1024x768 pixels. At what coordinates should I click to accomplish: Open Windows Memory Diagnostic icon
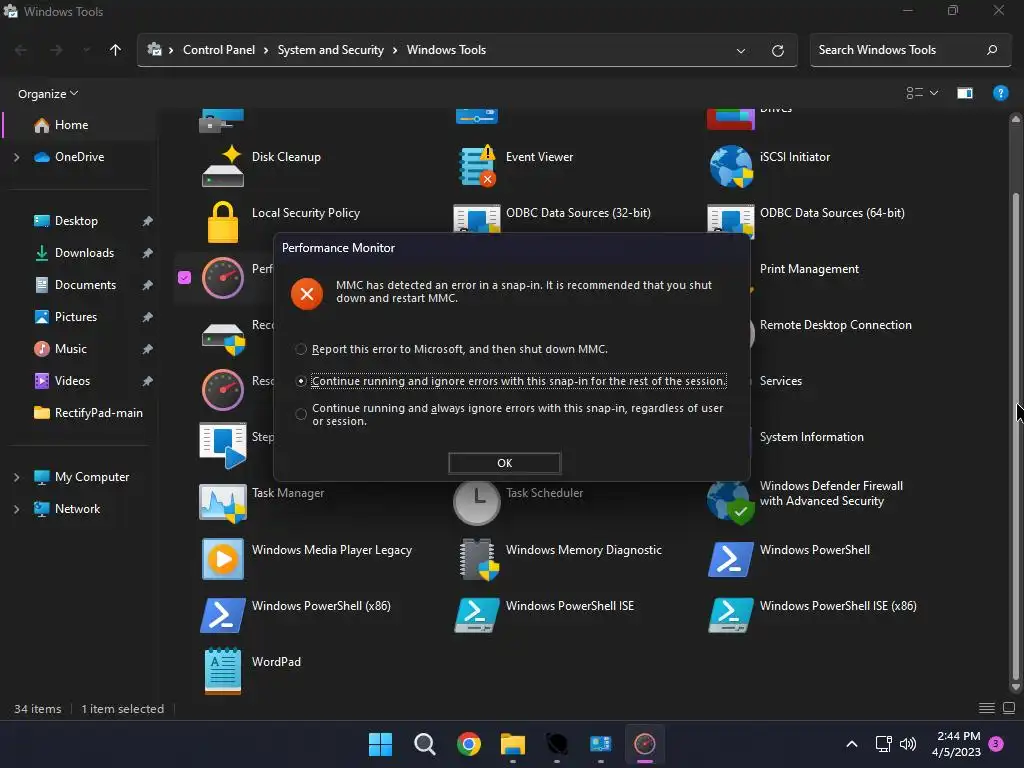pos(479,559)
